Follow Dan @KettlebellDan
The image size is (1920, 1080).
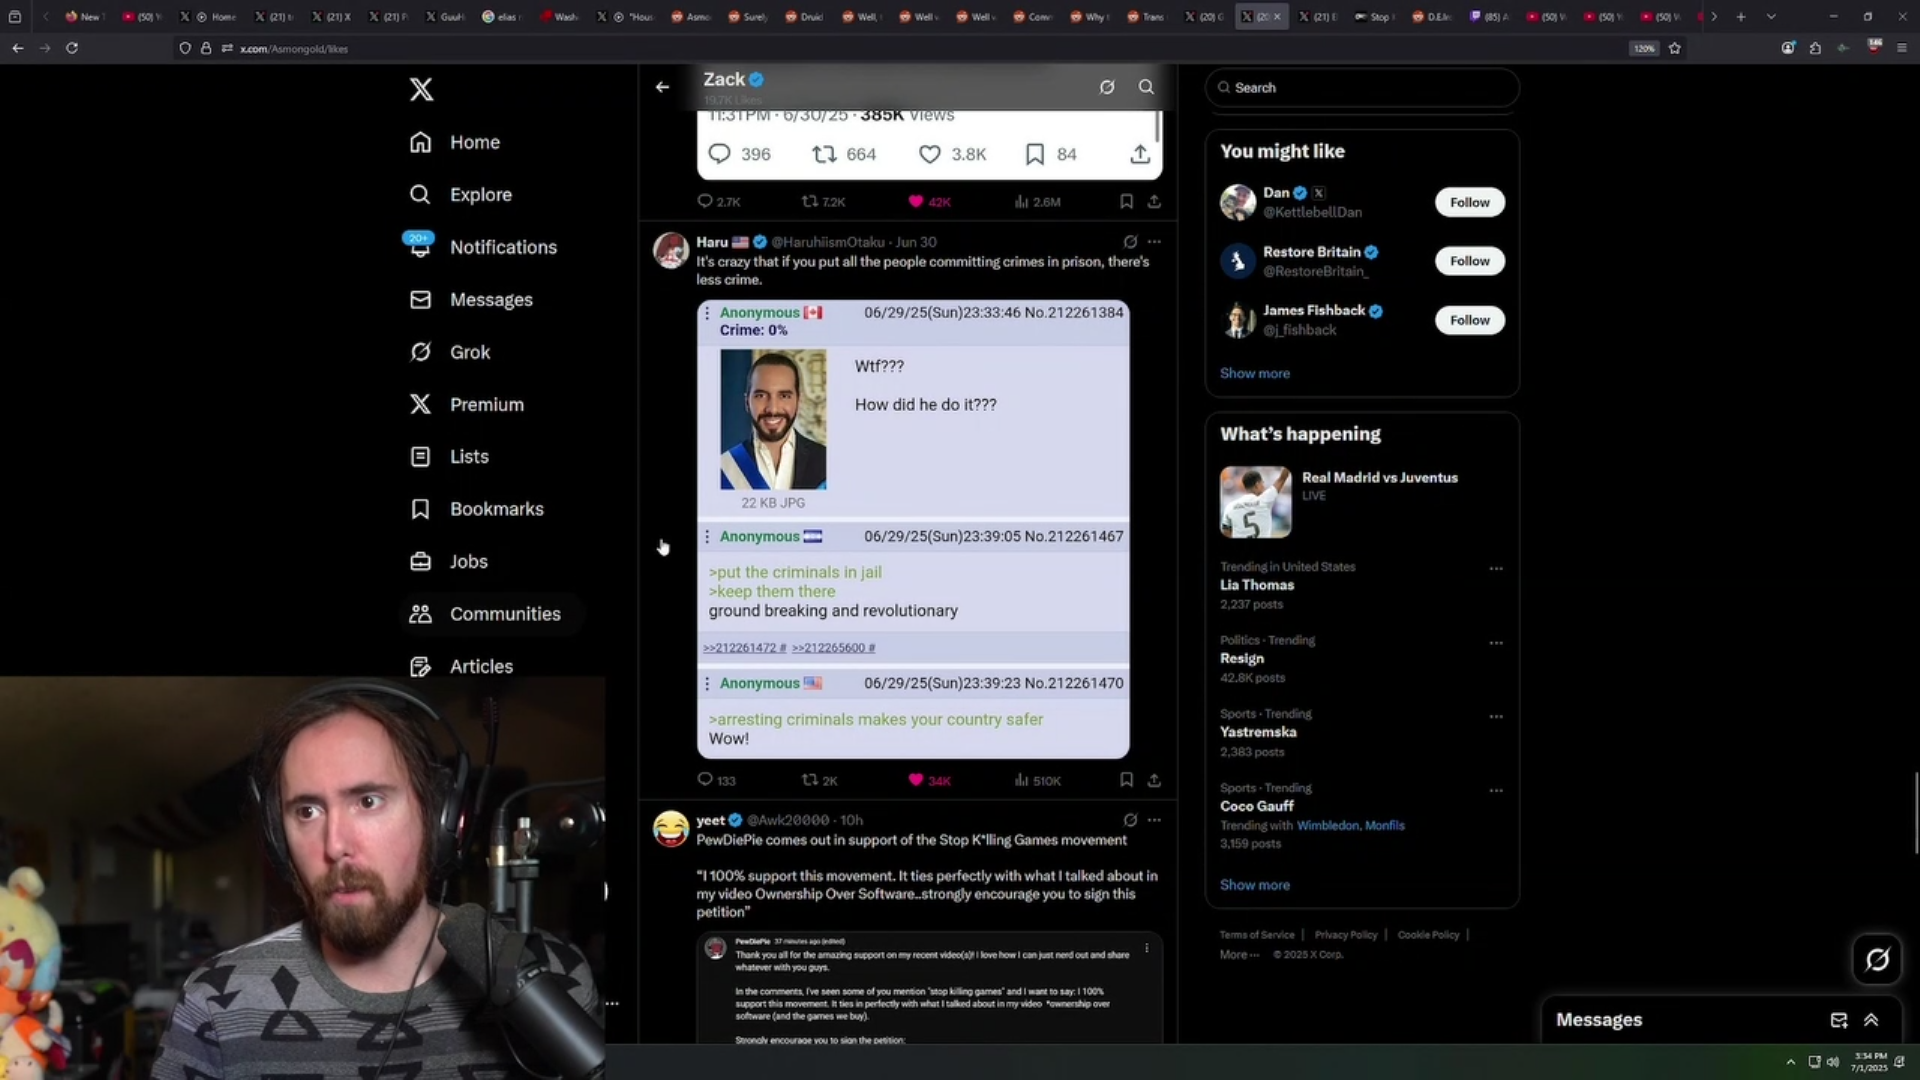(x=1469, y=202)
